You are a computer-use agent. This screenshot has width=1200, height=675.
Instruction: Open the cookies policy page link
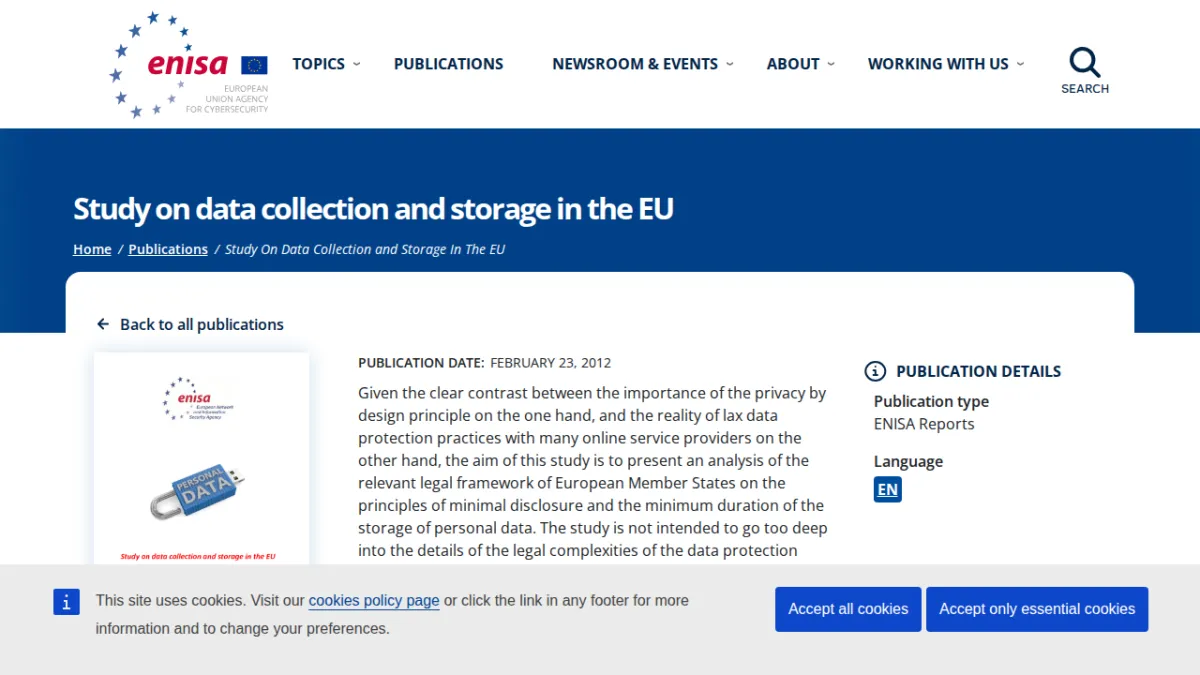pos(374,601)
